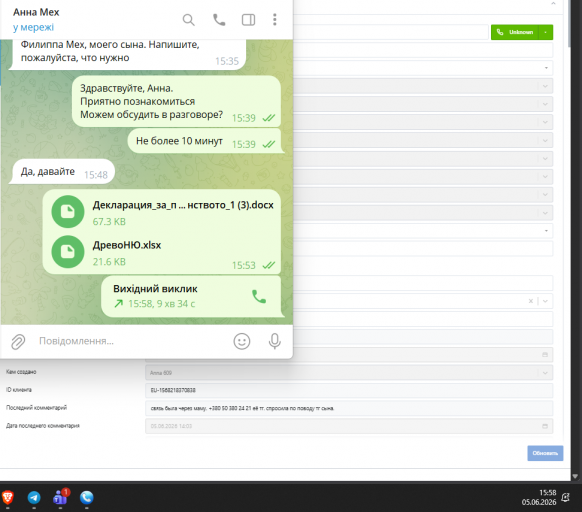Screen dimensions: 582x512
Task: Toggle the Telegram right side panel
Action: (248, 20)
